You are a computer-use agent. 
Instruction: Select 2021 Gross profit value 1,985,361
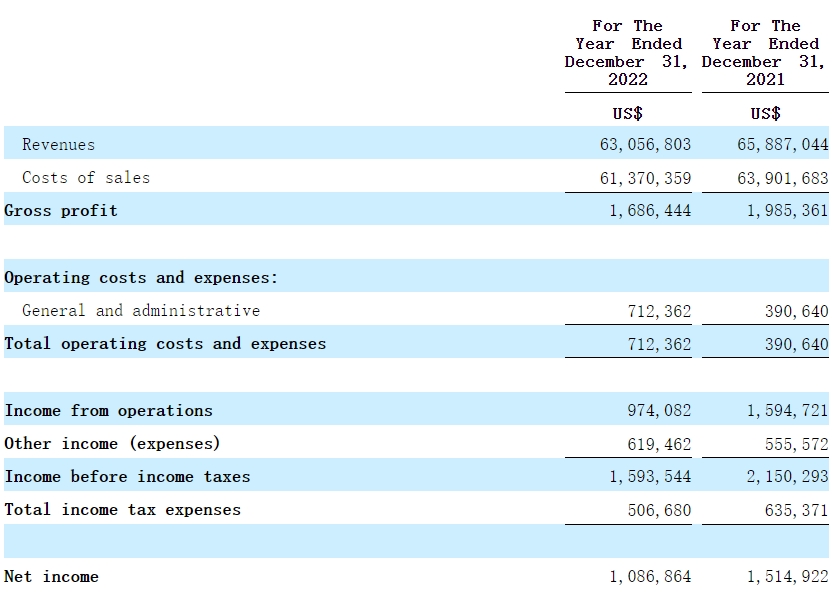(x=787, y=211)
